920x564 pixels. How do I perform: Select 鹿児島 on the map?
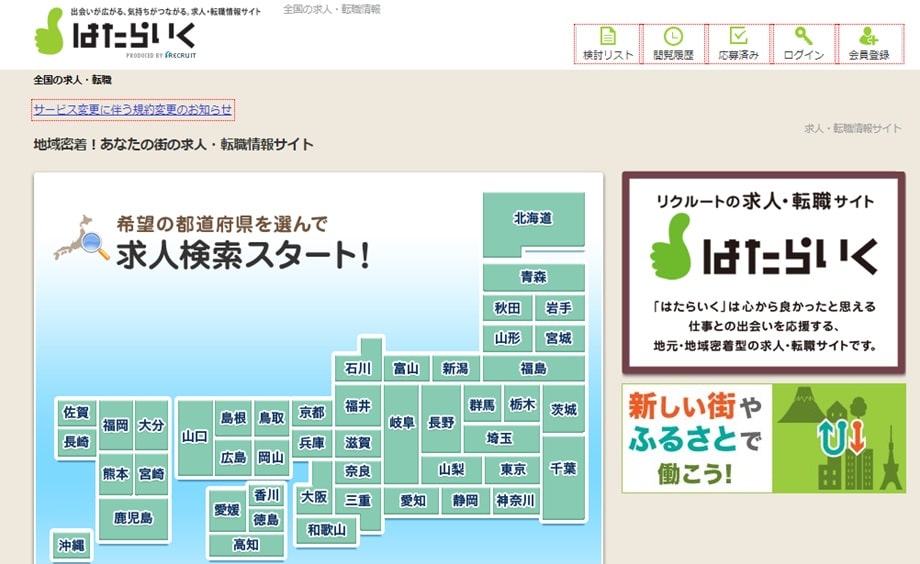(x=134, y=518)
